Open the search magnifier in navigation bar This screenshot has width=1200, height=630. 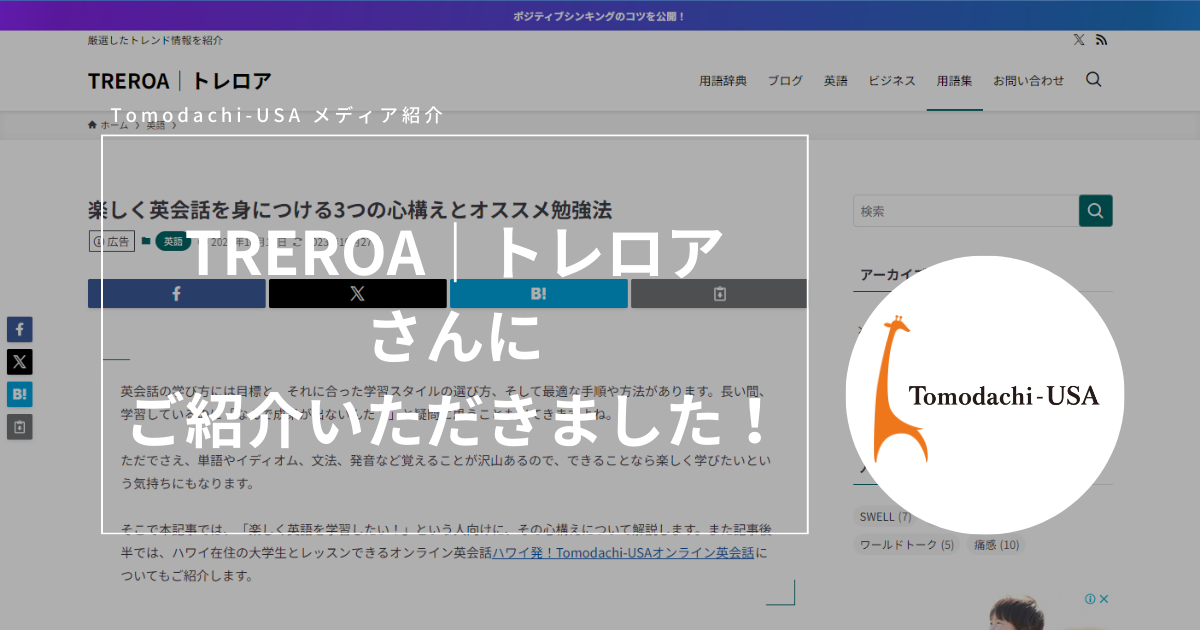(x=1094, y=80)
